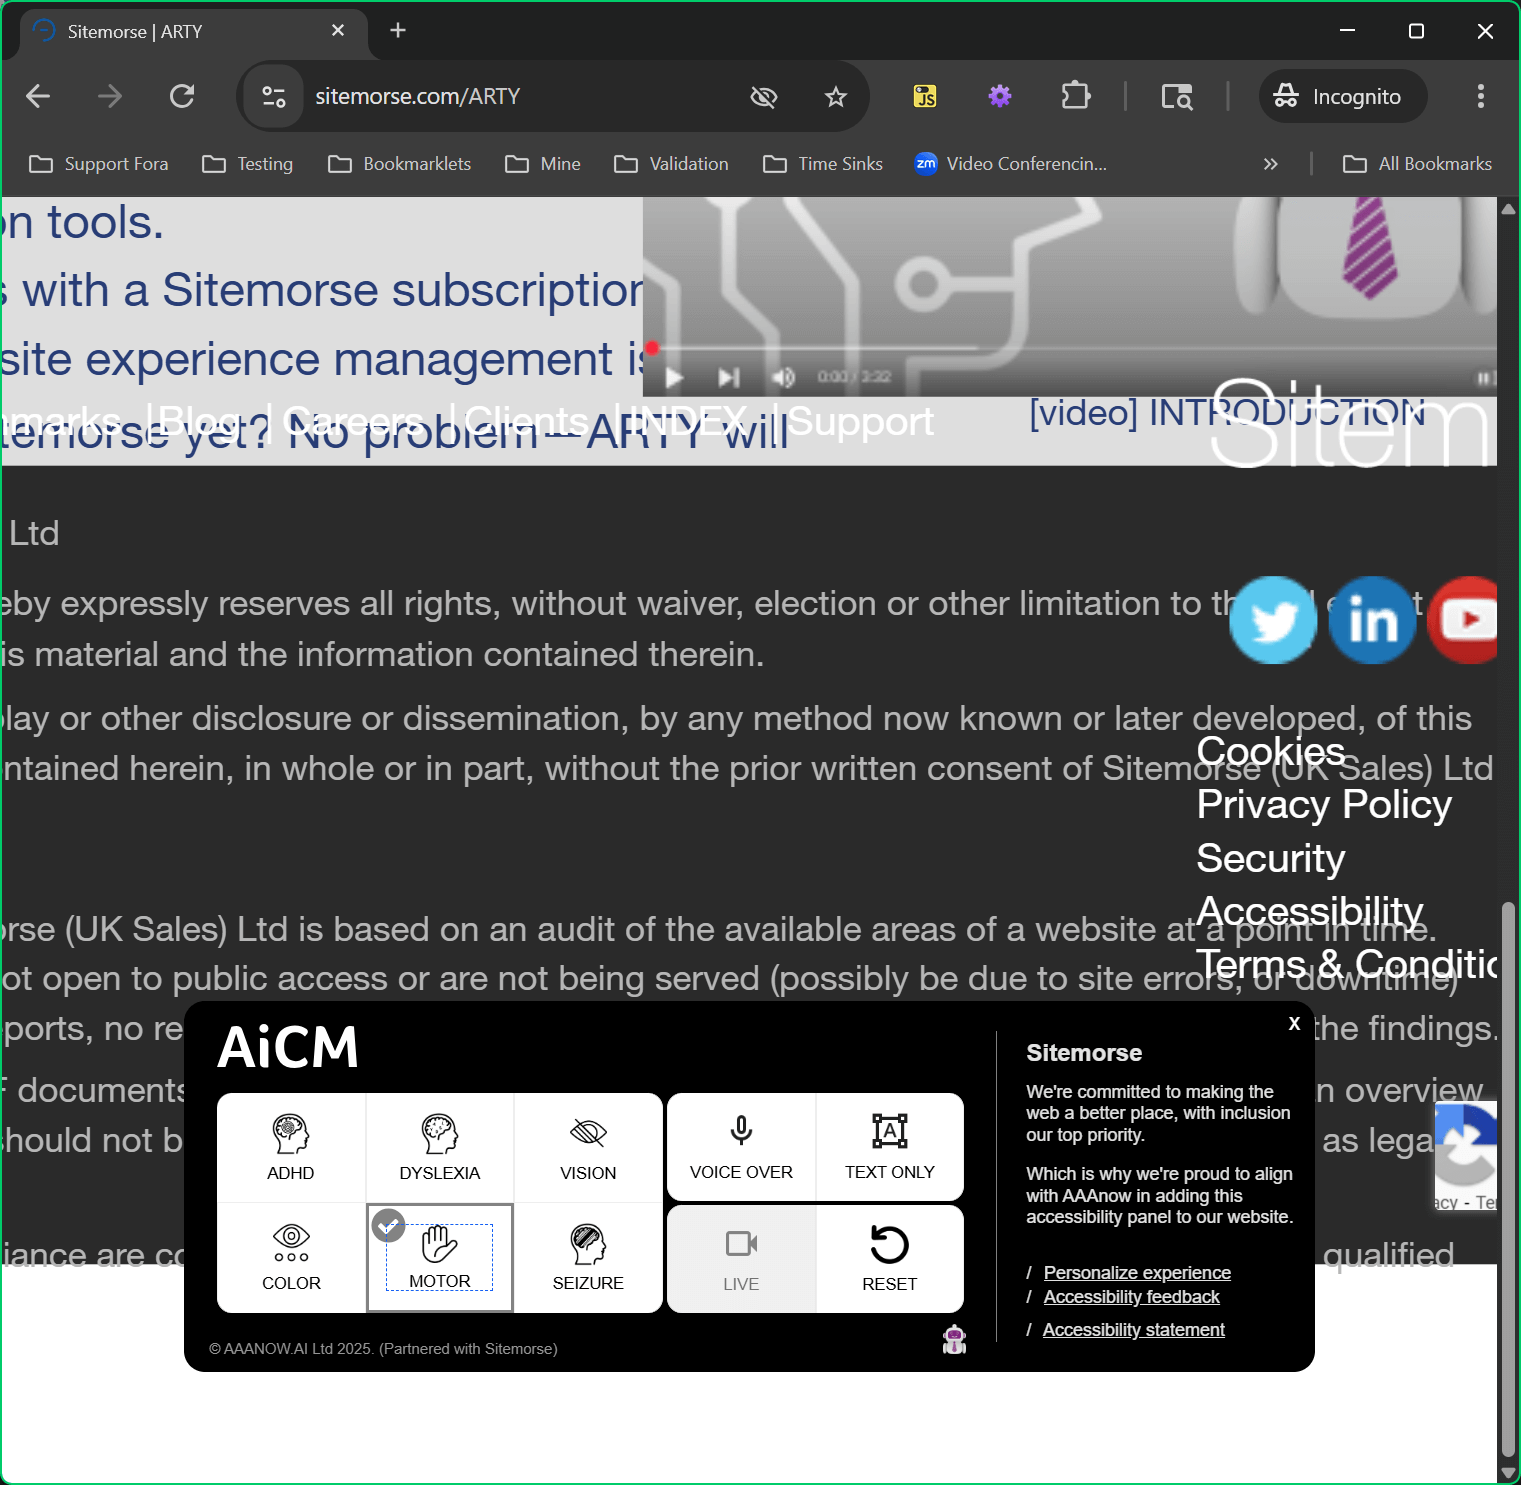The width and height of the screenshot is (1521, 1485).
Task: Open the Bookmarklets bookmarks folder
Action: [x=399, y=164]
